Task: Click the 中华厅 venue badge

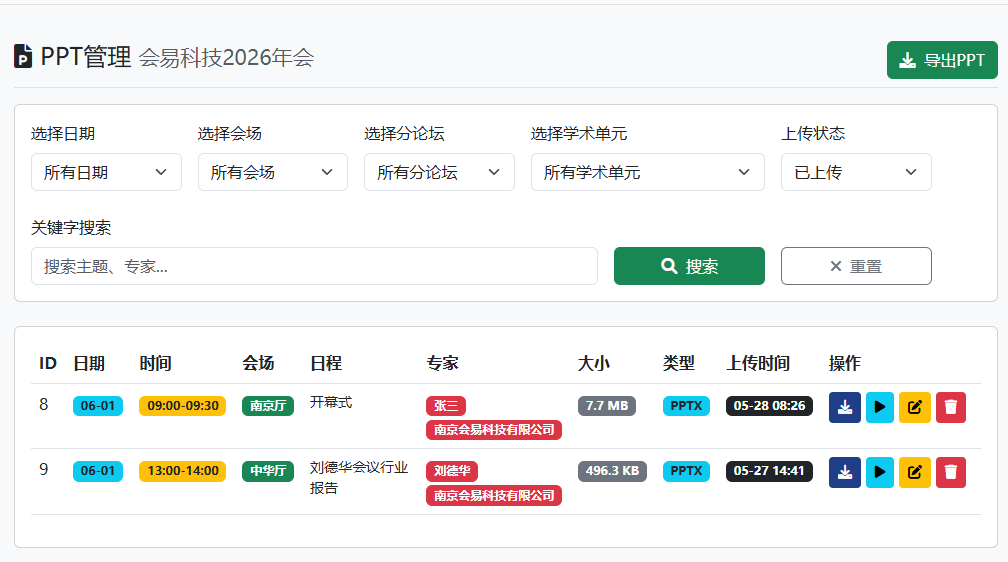Action: (268, 471)
